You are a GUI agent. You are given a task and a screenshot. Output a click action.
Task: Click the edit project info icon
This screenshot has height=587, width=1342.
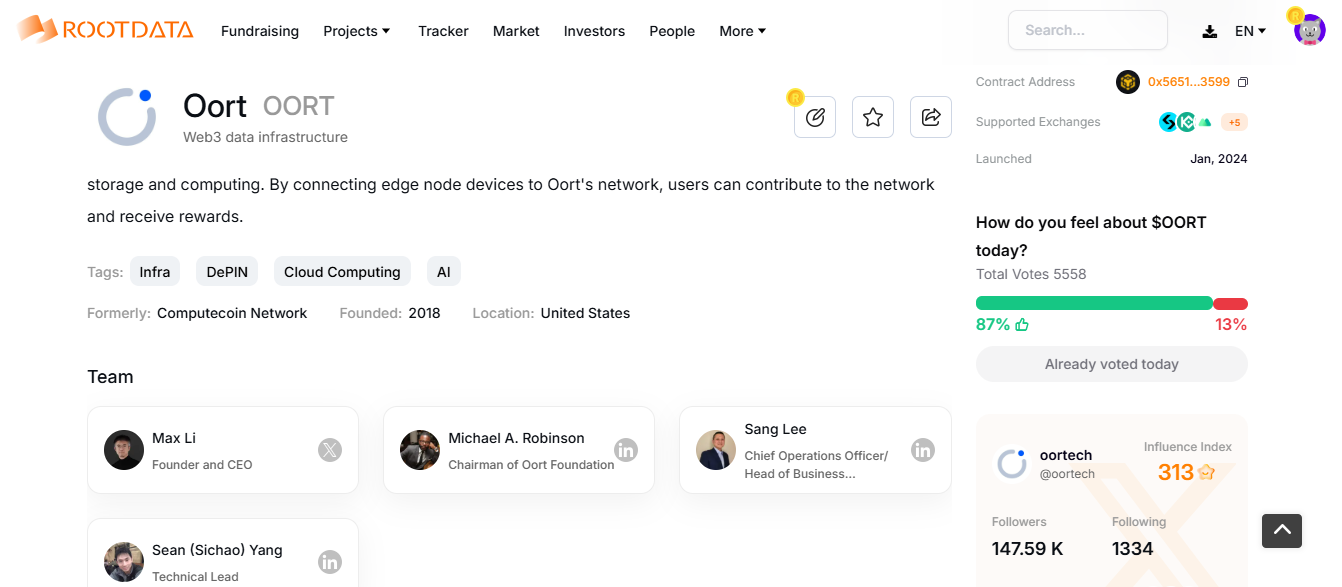click(x=815, y=117)
